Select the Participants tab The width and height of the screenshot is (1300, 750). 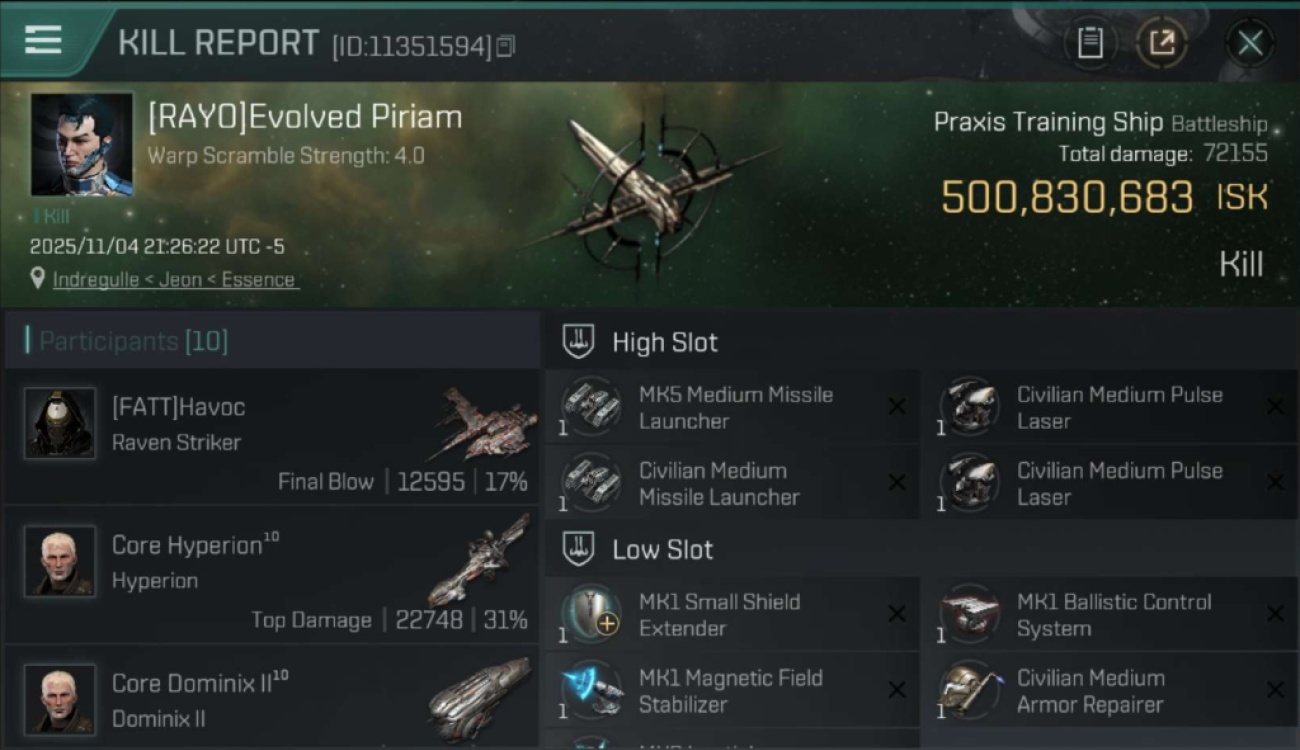(134, 341)
